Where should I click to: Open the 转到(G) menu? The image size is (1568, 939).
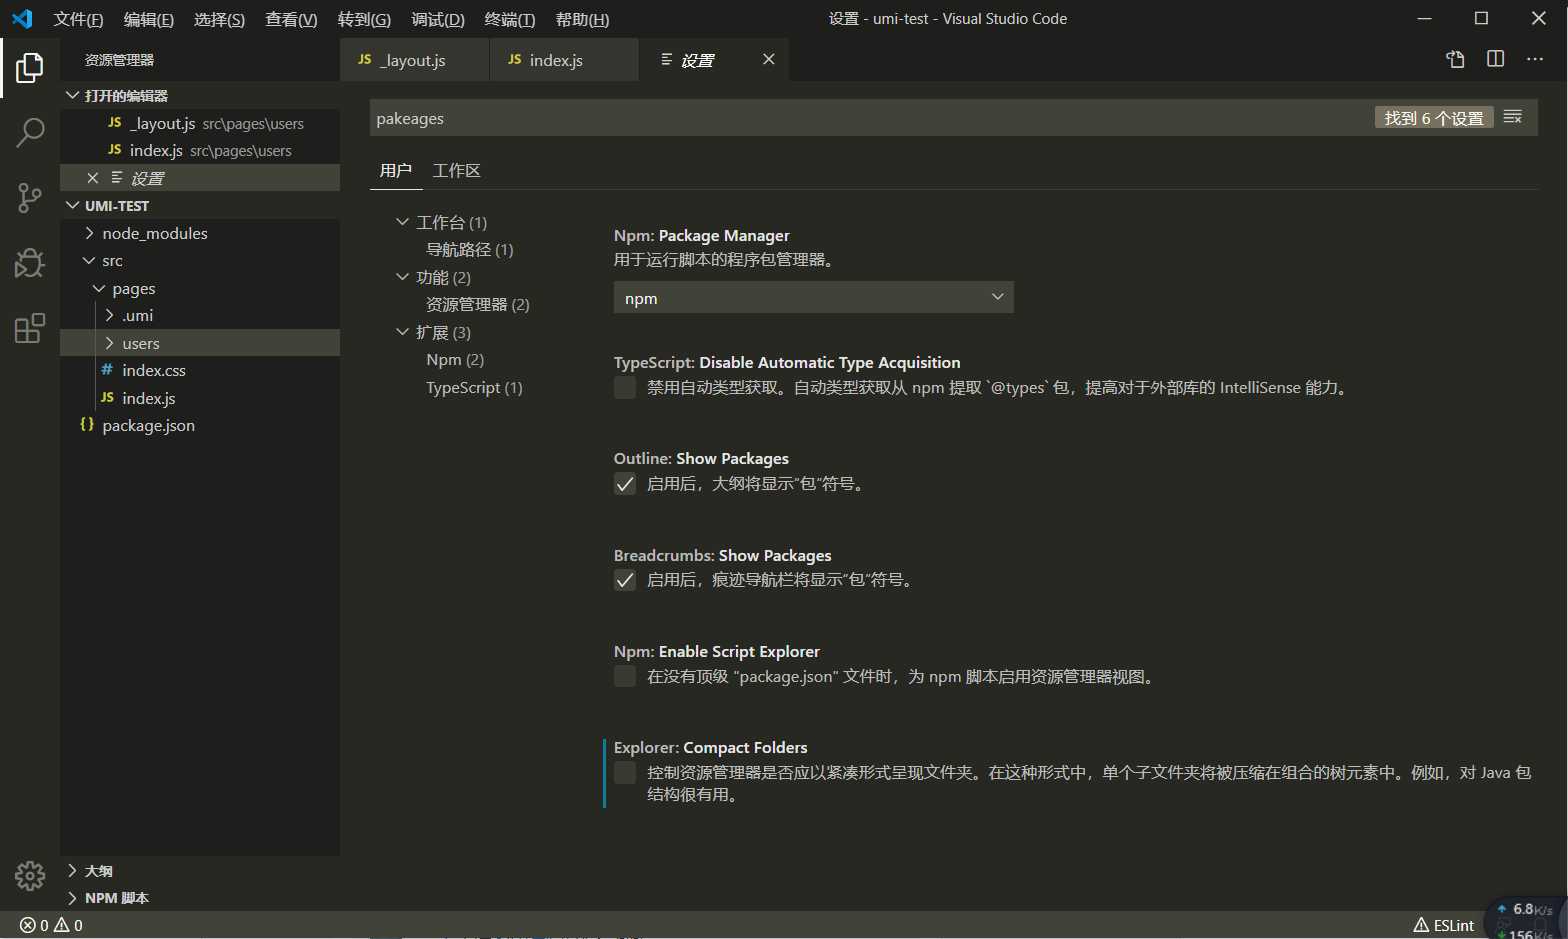point(364,19)
